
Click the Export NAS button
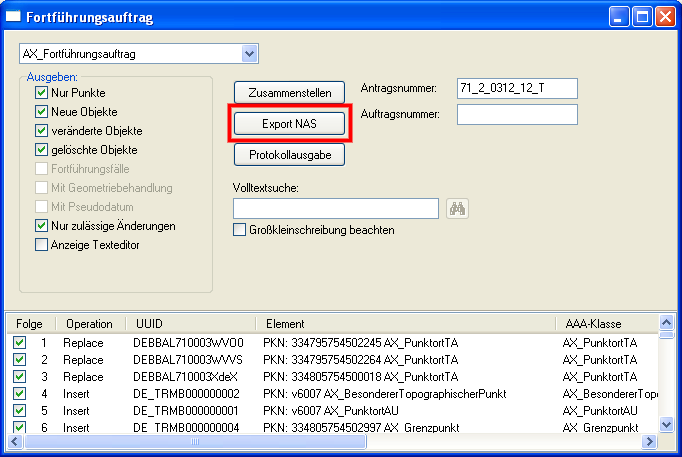[x=289, y=123]
